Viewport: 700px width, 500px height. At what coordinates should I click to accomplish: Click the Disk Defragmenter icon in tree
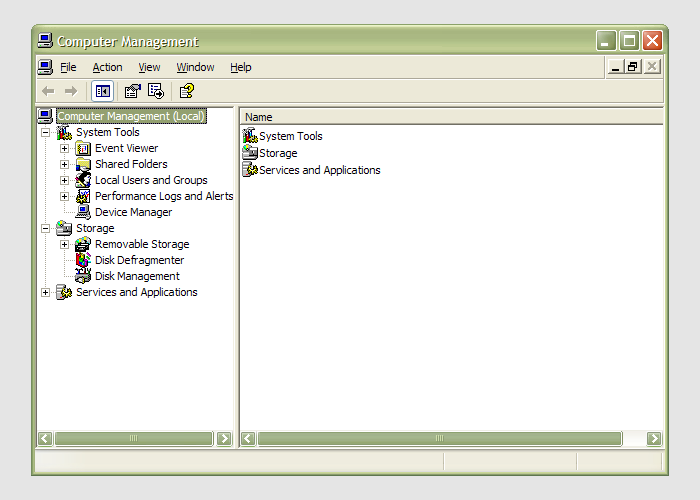83,260
